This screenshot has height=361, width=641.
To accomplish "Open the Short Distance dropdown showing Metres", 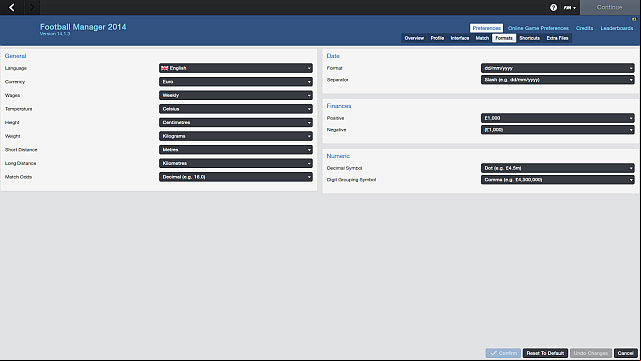I will coord(236,150).
